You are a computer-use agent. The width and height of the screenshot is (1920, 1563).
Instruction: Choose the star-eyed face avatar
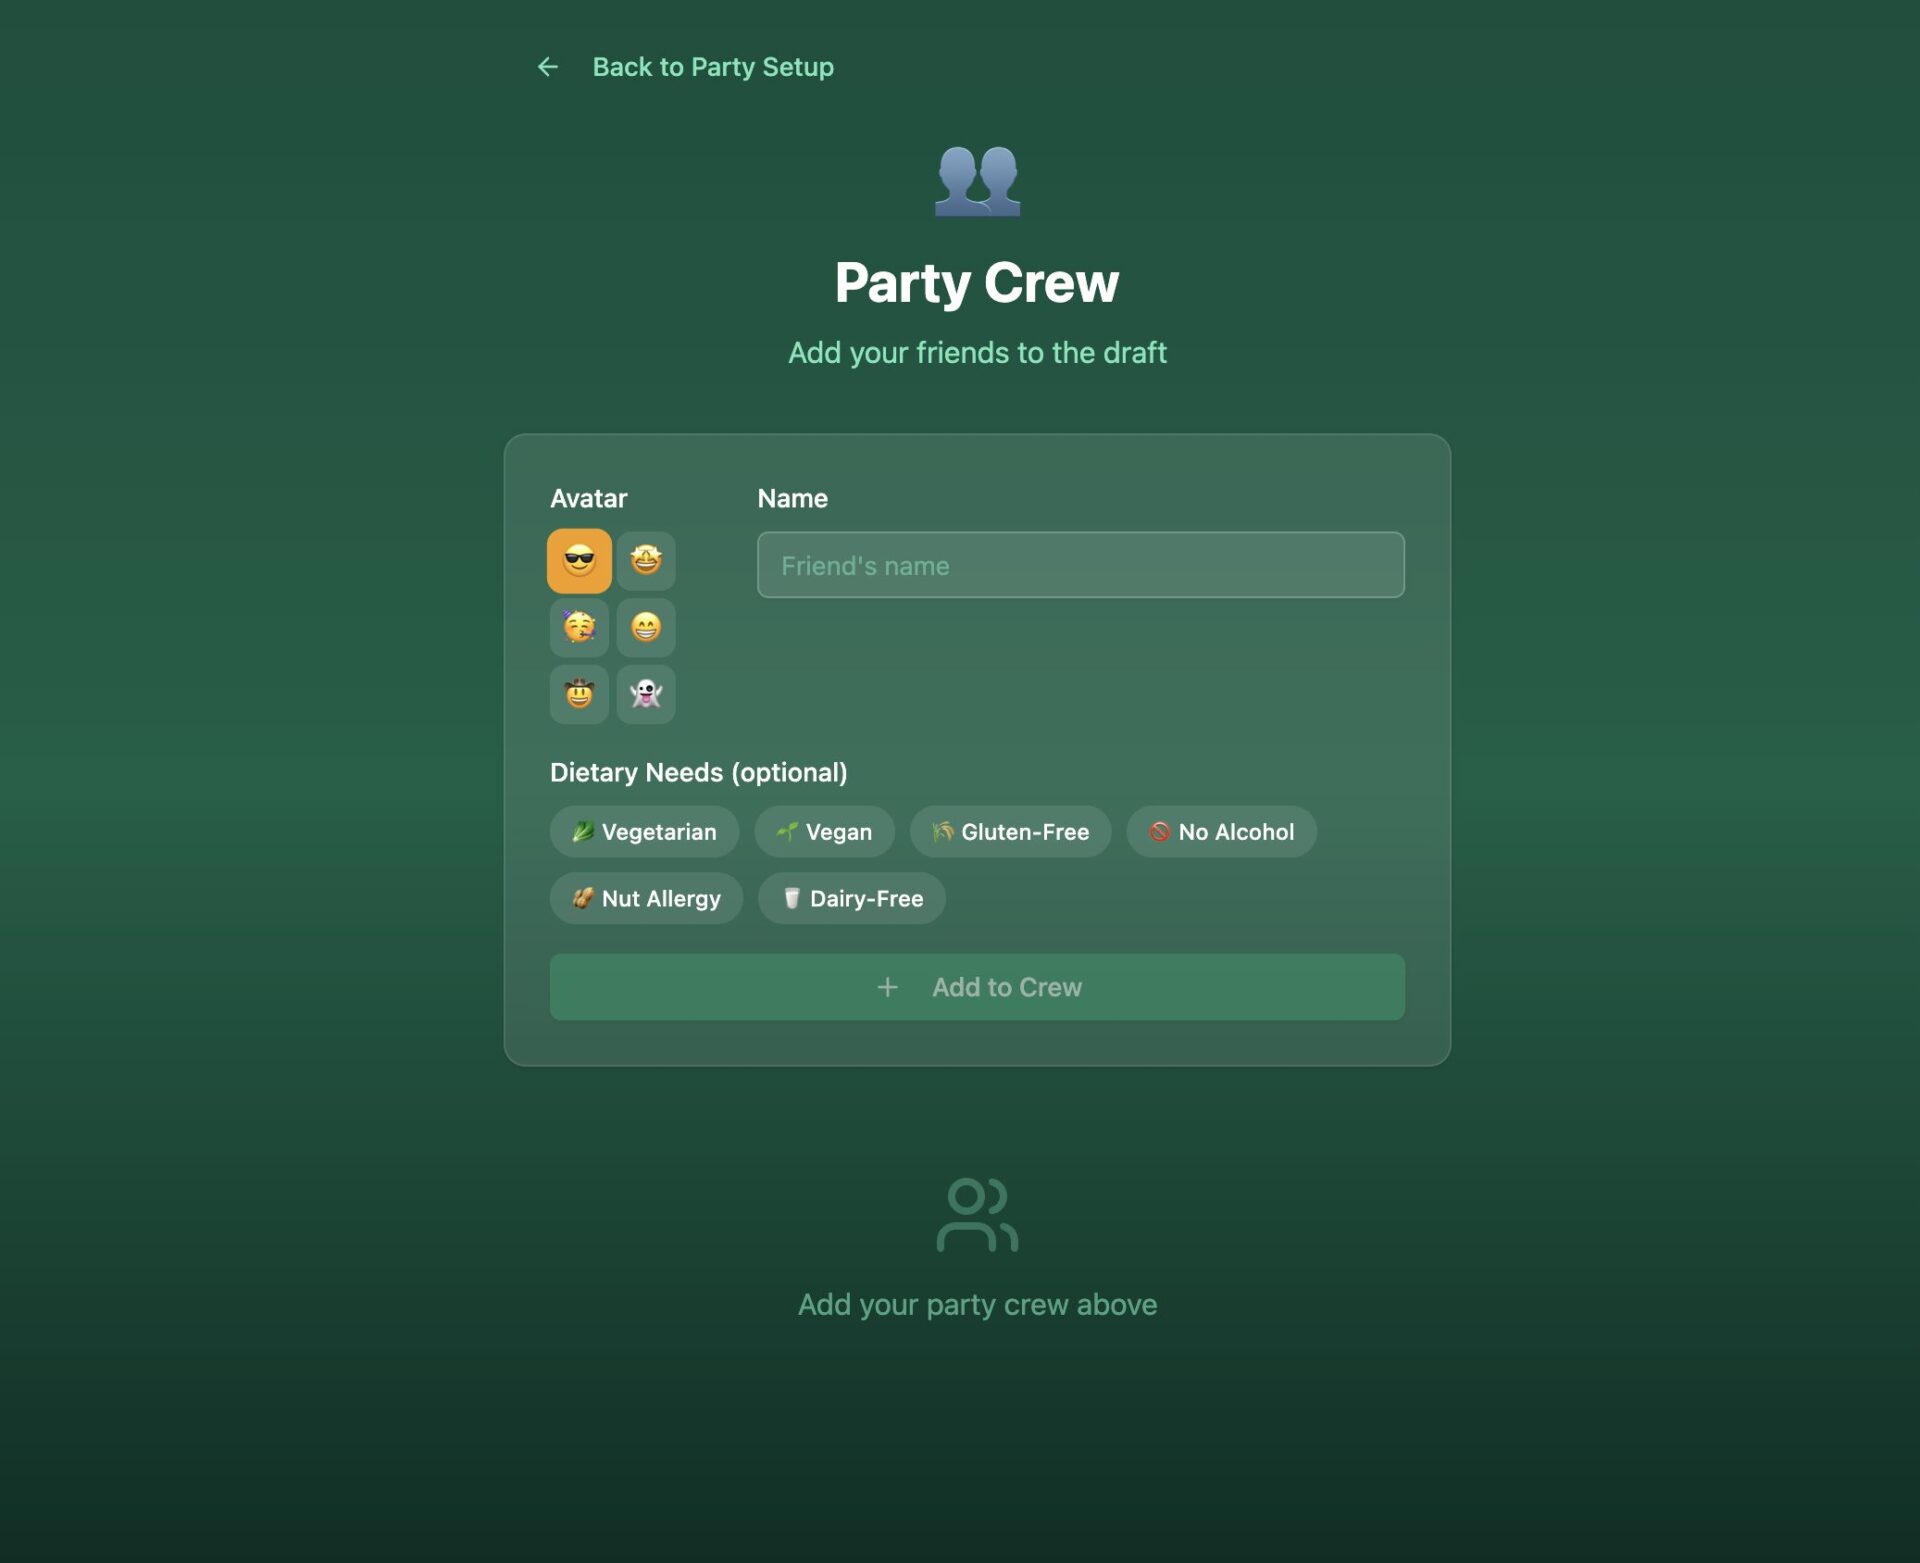coord(646,561)
